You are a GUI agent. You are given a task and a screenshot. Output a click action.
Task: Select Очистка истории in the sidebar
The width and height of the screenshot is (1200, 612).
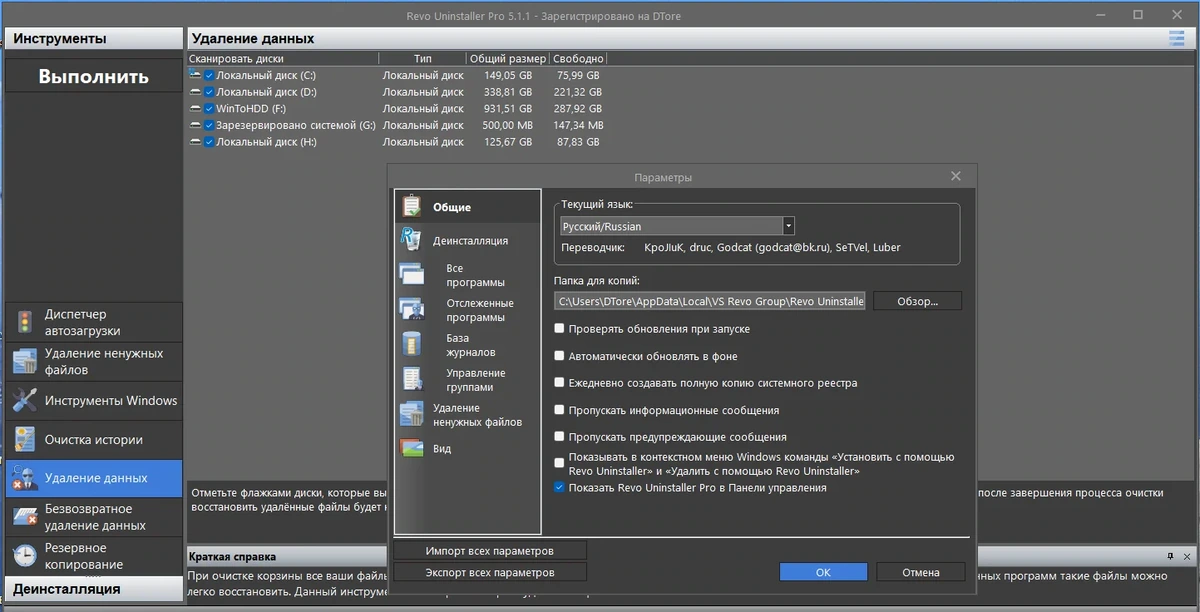pyautogui.click(x=94, y=440)
